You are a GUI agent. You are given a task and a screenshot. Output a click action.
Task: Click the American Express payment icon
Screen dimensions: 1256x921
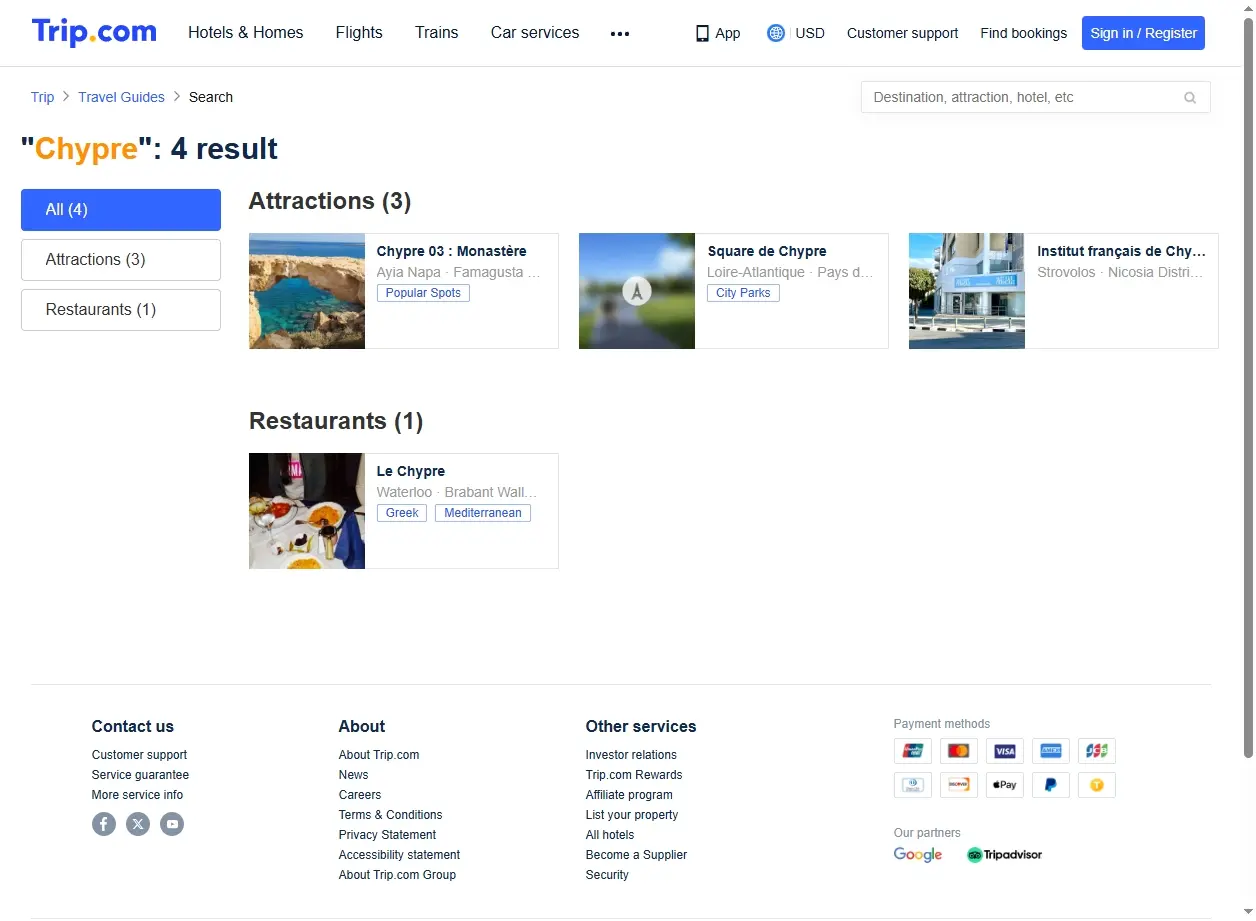point(1051,751)
